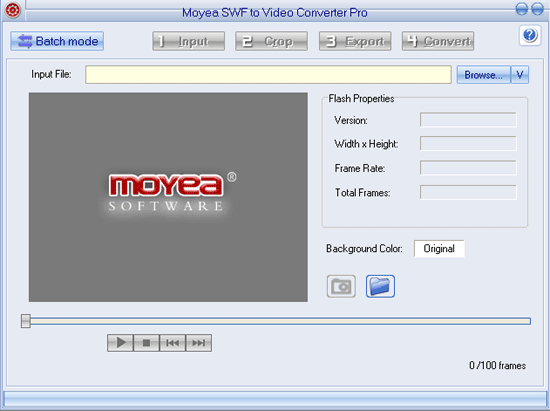Click the bottom conversion progress bar
This screenshot has height=411, width=550.
pos(275,399)
